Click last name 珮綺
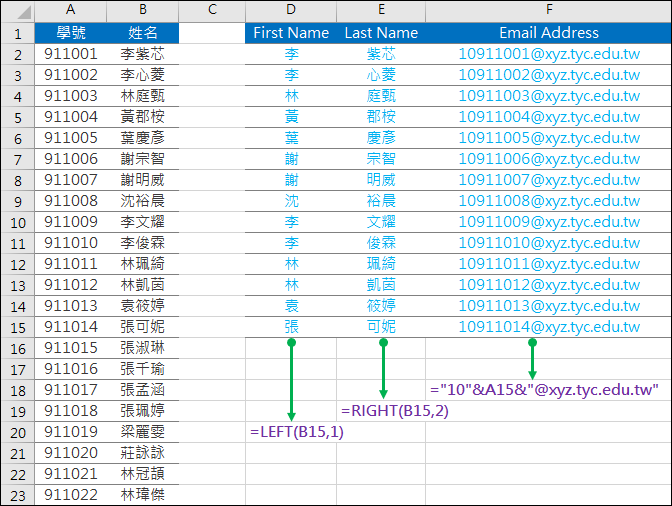672x506 pixels. 381,264
